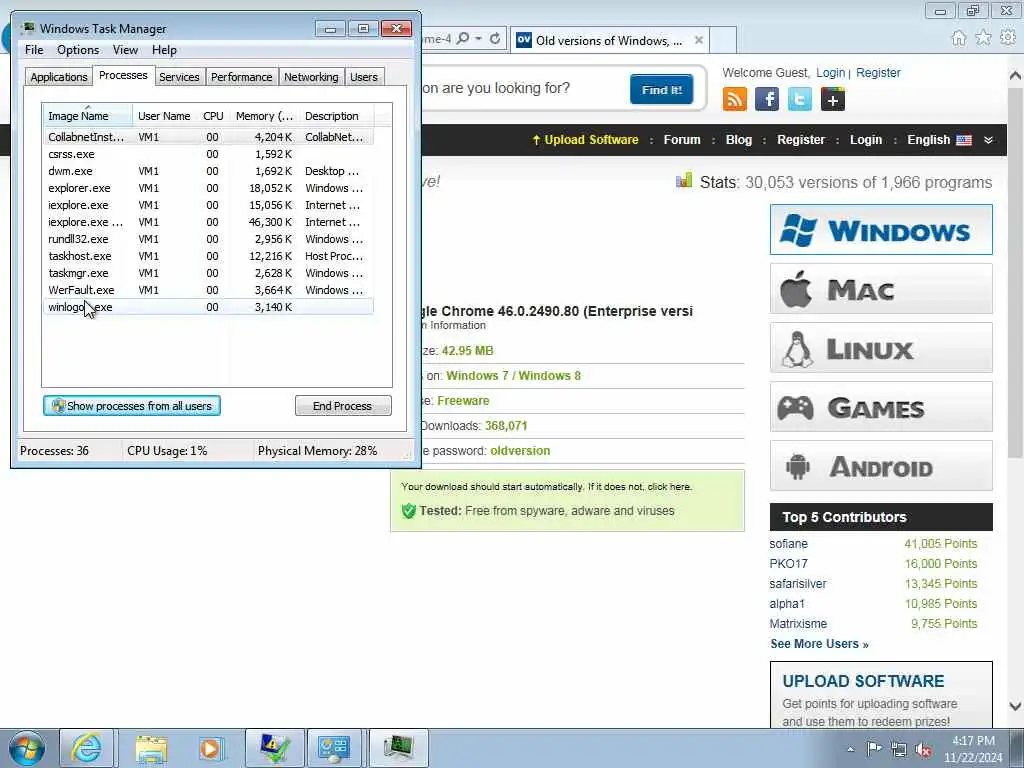Open the RSS feed icon
The width and height of the screenshot is (1024, 768).
(735, 100)
